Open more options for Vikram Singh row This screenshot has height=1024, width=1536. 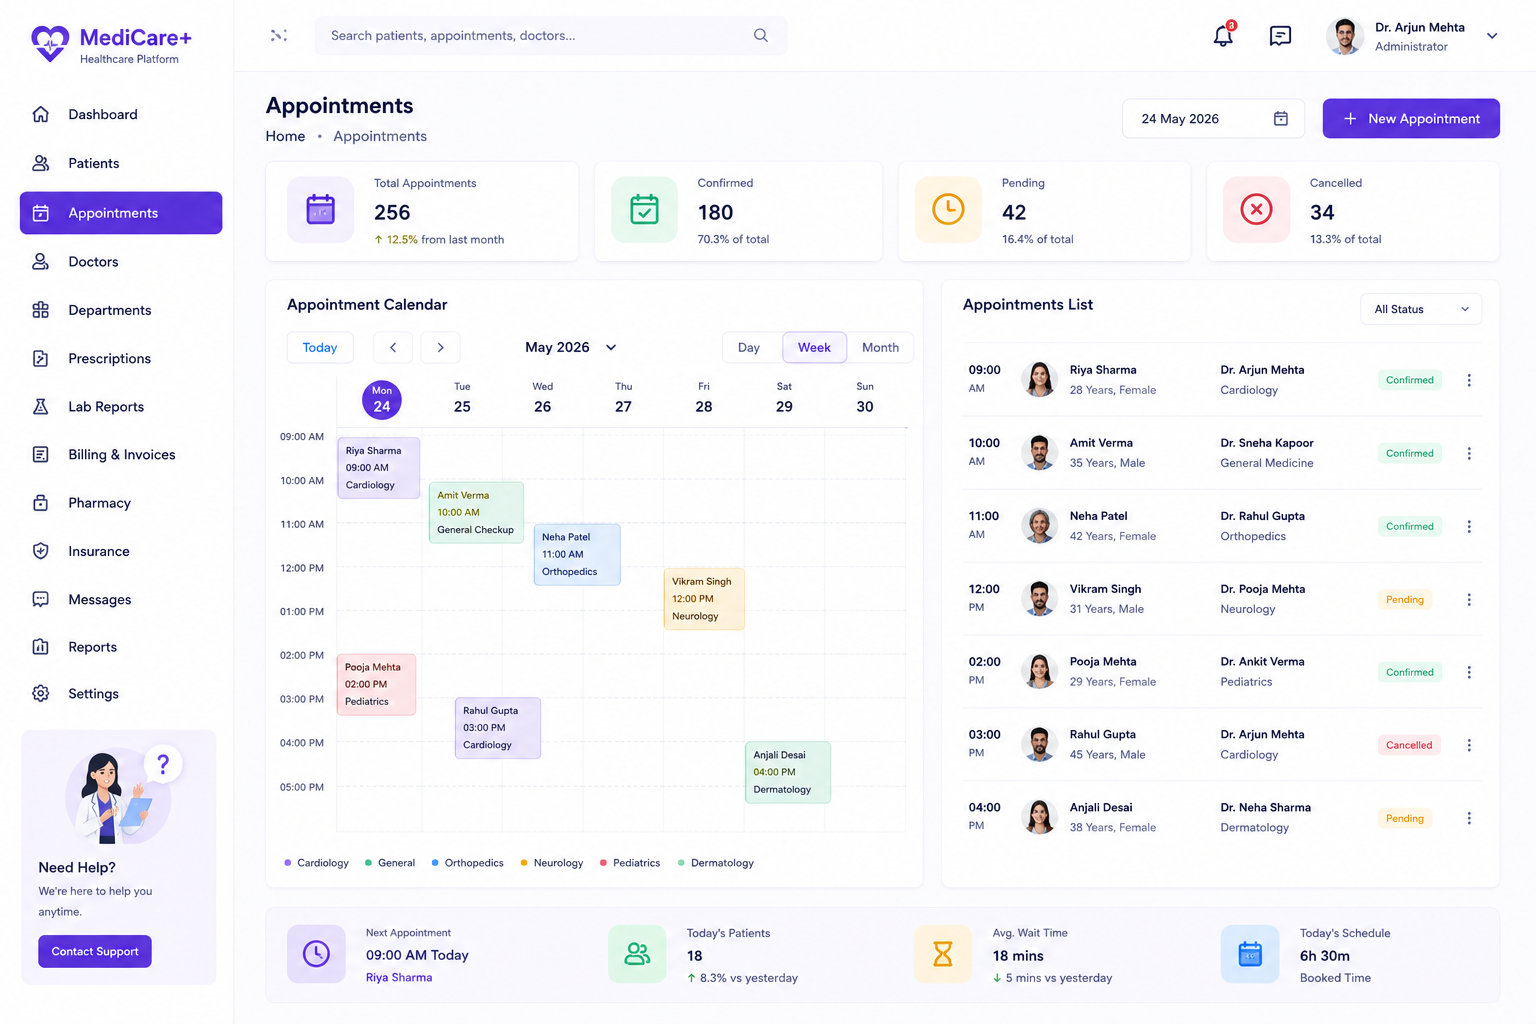pos(1469,599)
